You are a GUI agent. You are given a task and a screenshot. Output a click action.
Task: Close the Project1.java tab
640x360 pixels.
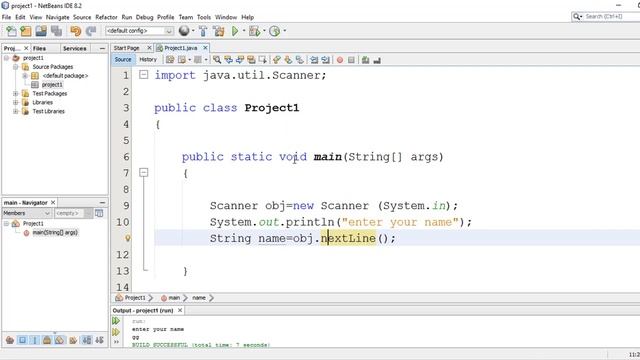coord(205,48)
